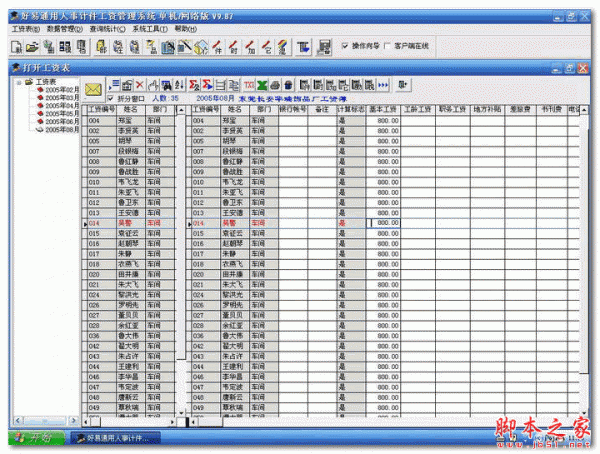Select the 2005年02月 tree item
The width and height of the screenshot is (600, 454).
point(62,90)
